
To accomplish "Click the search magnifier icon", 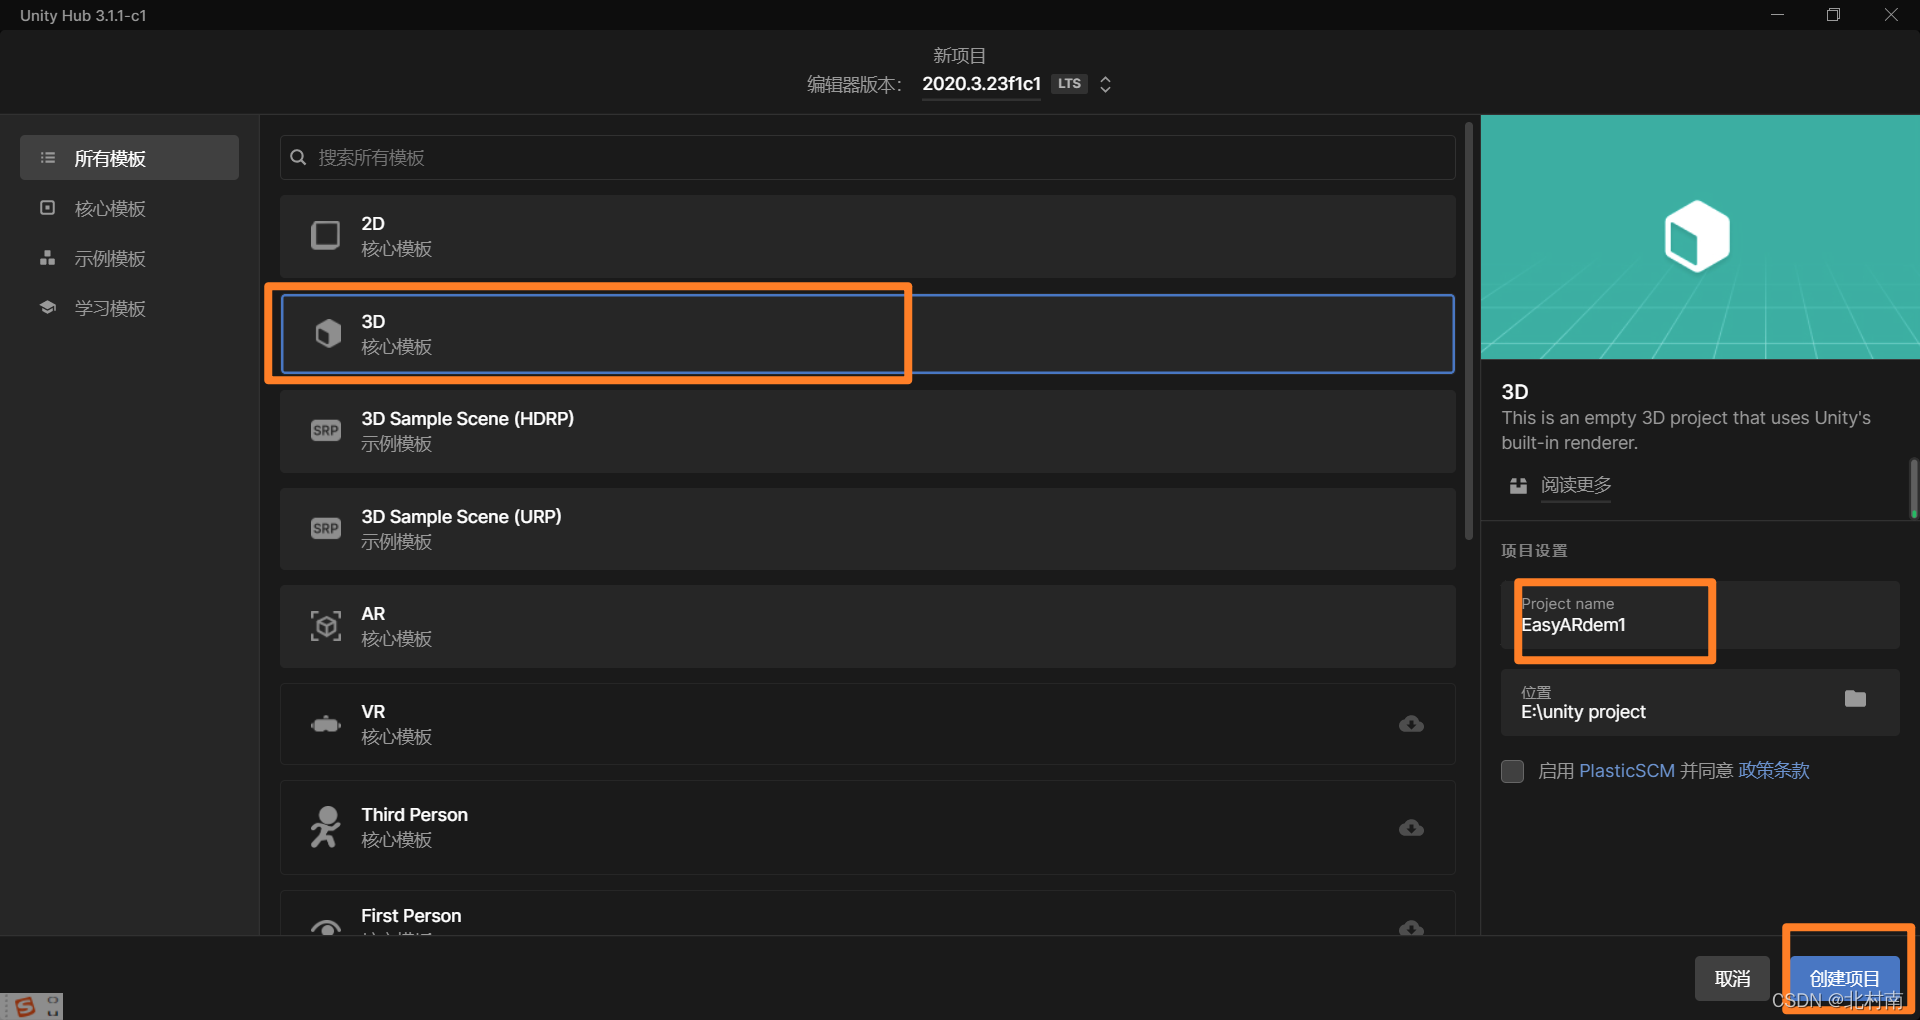I will pos(298,157).
